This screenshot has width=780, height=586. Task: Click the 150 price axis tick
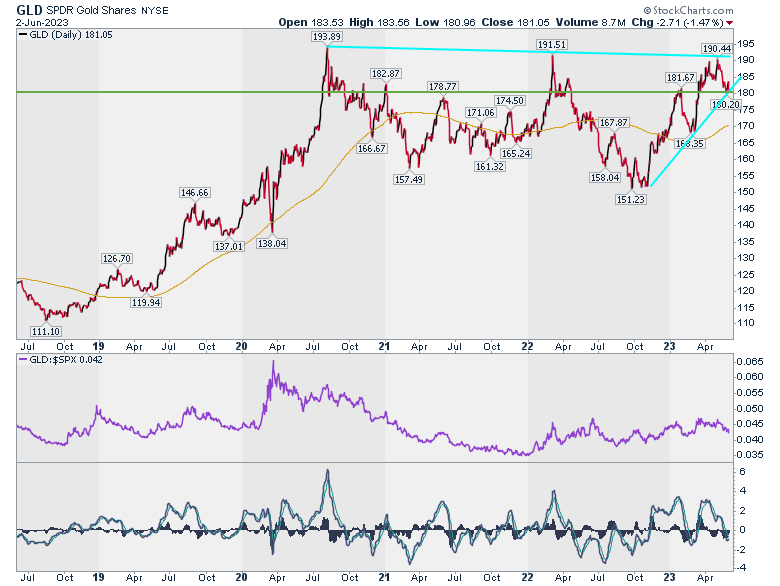(x=746, y=192)
